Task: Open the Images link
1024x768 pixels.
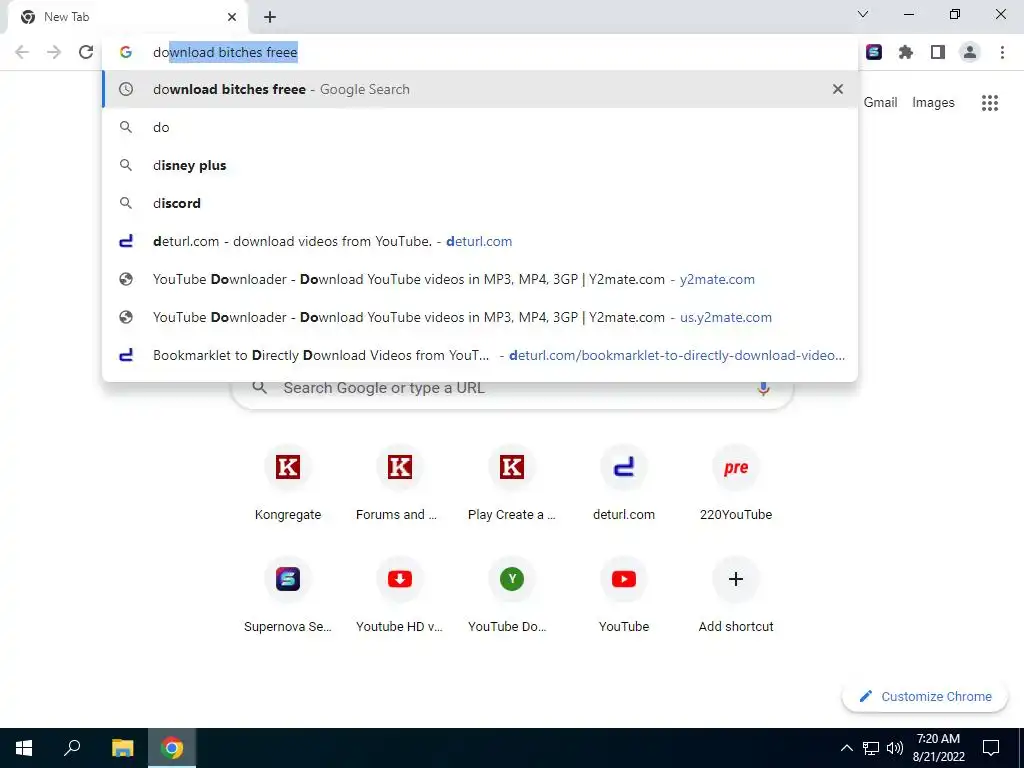Action: 933,103
